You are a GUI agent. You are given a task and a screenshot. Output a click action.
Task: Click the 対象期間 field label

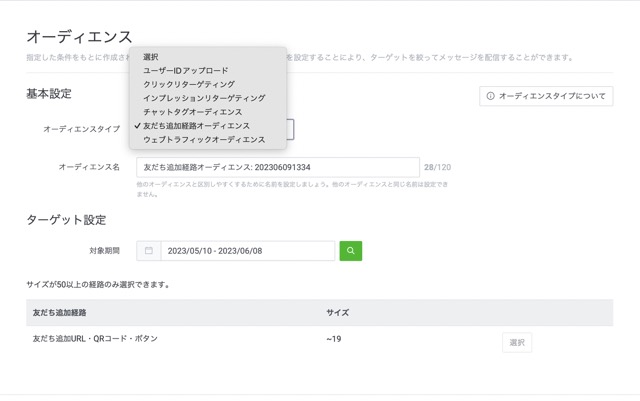point(104,251)
